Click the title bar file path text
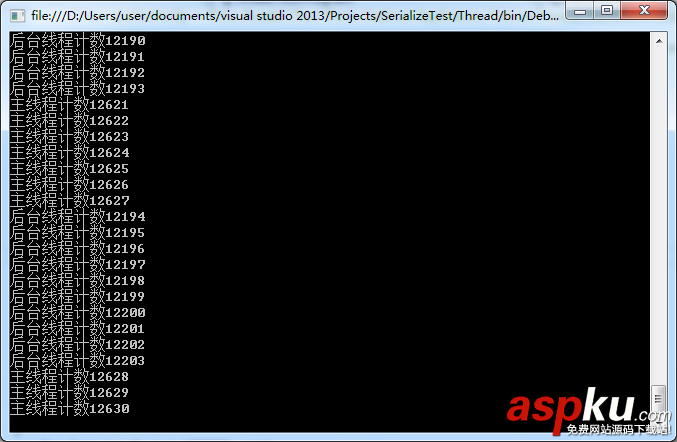 click(294, 16)
